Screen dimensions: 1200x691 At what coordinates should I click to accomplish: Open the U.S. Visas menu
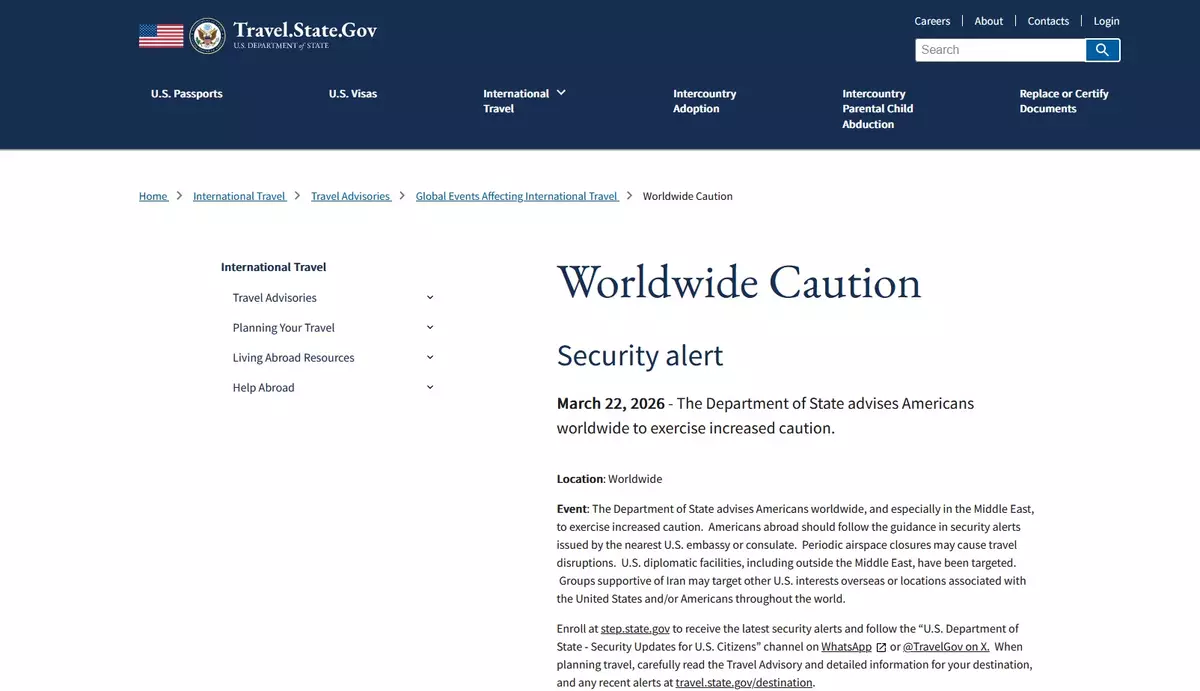(x=353, y=94)
